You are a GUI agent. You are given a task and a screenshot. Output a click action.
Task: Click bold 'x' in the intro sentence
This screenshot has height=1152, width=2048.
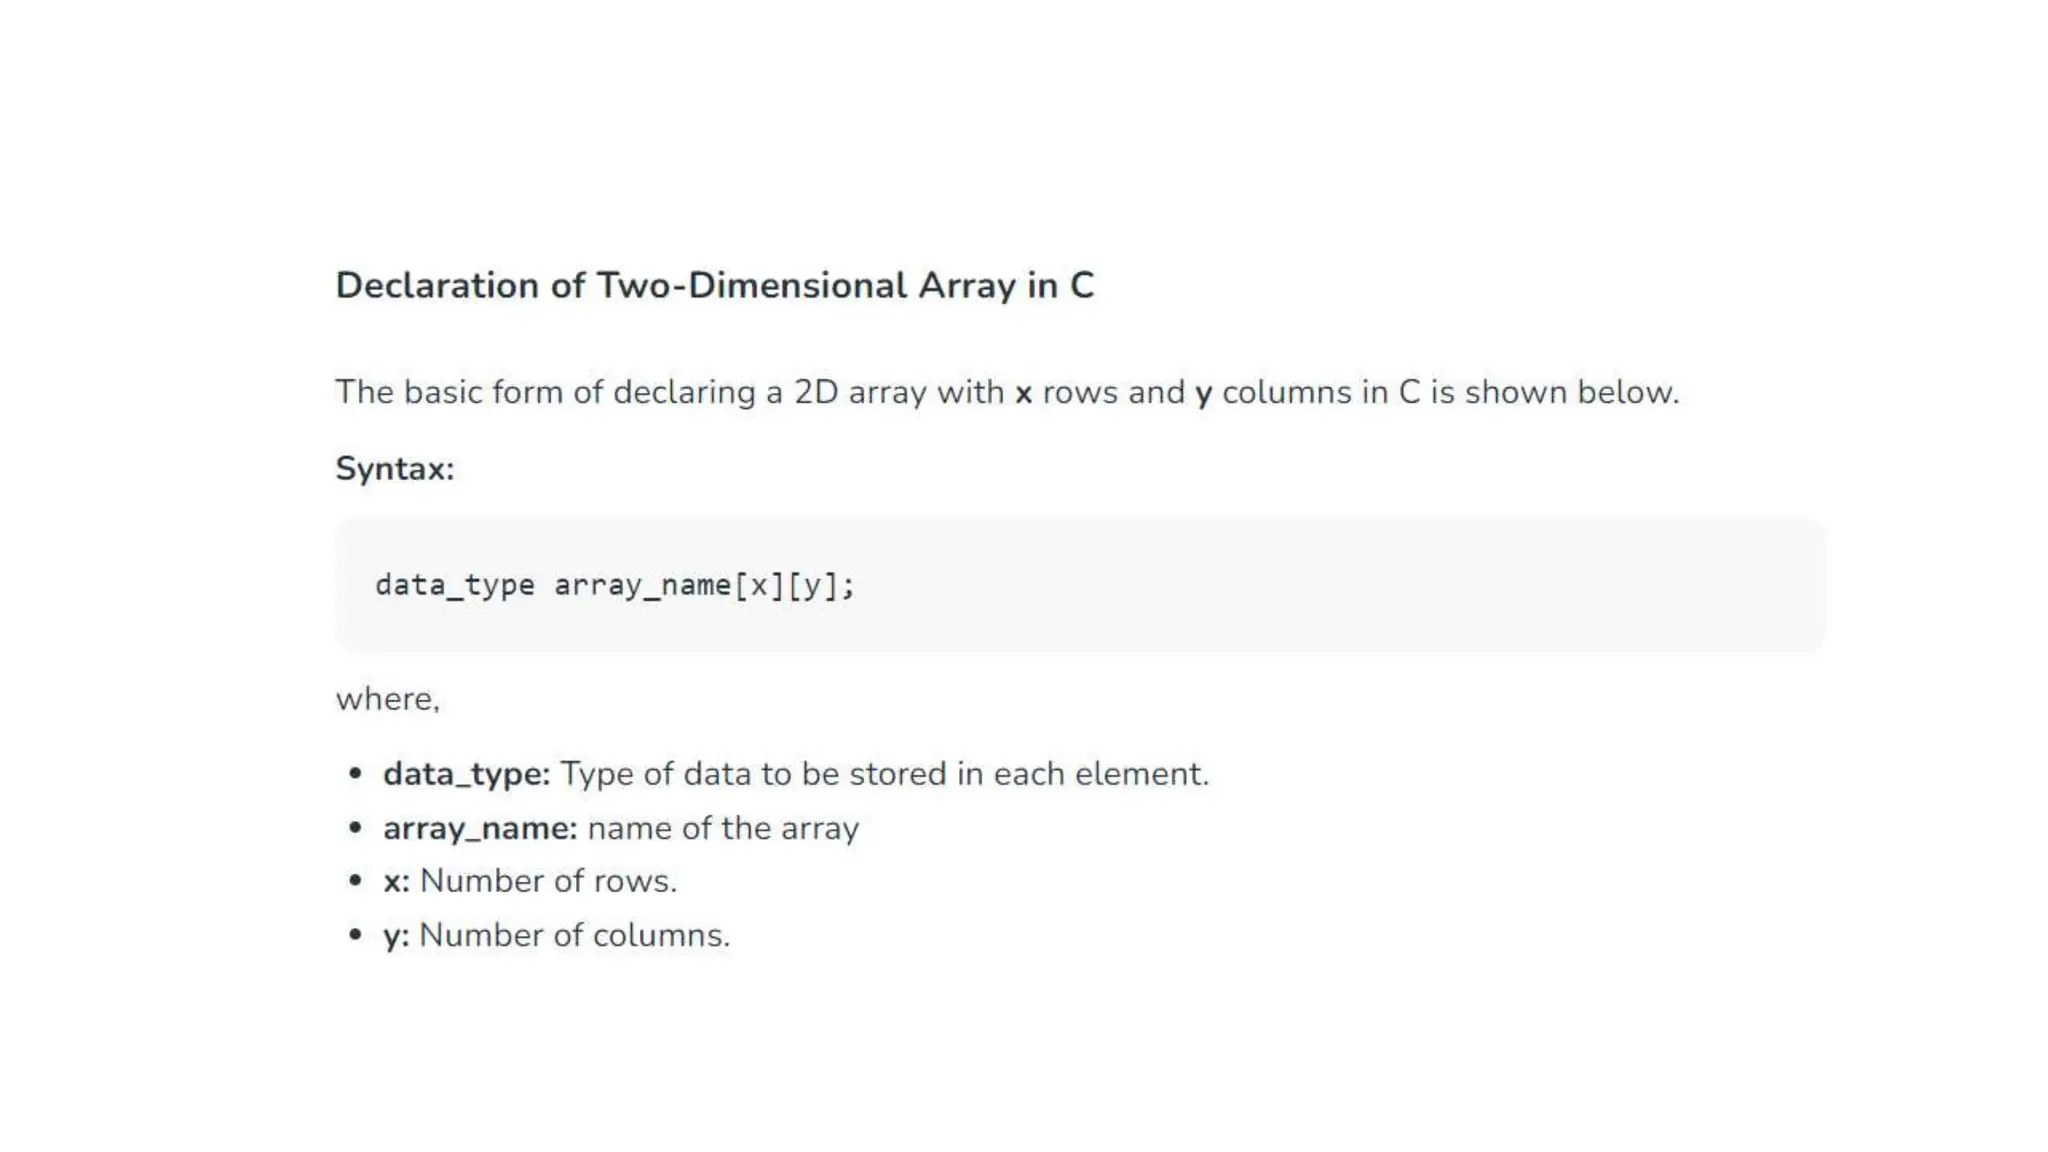tap(1023, 393)
